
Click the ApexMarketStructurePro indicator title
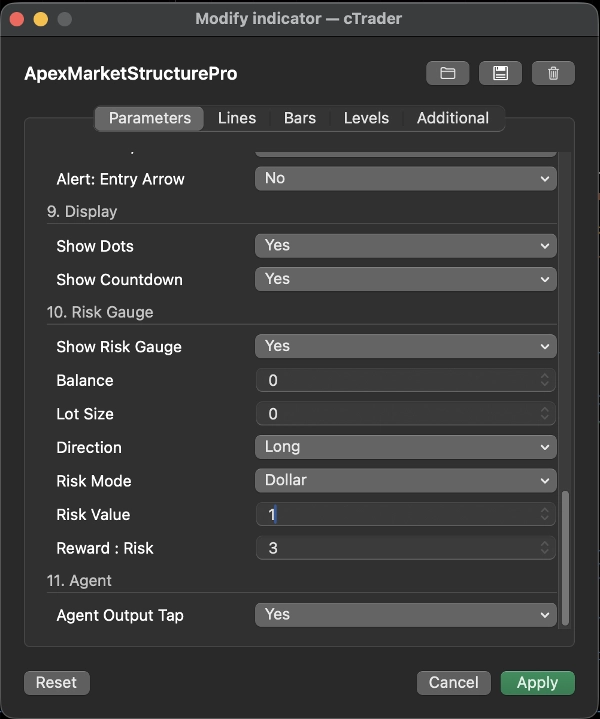[131, 73]
